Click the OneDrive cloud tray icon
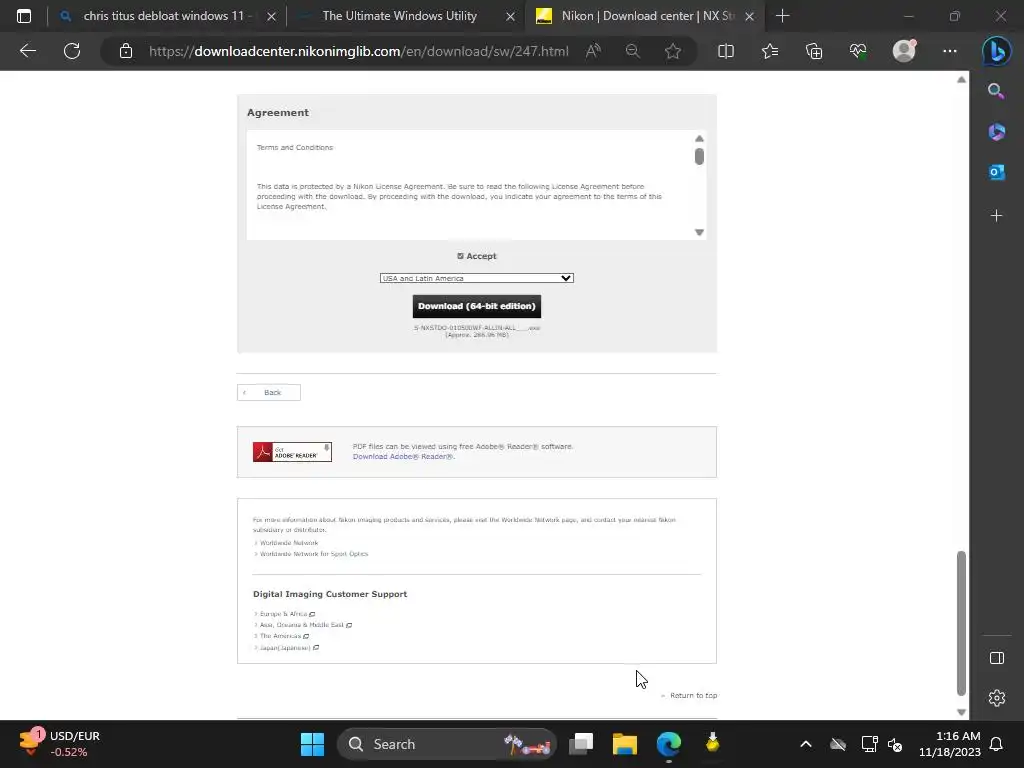 point(838,744)
